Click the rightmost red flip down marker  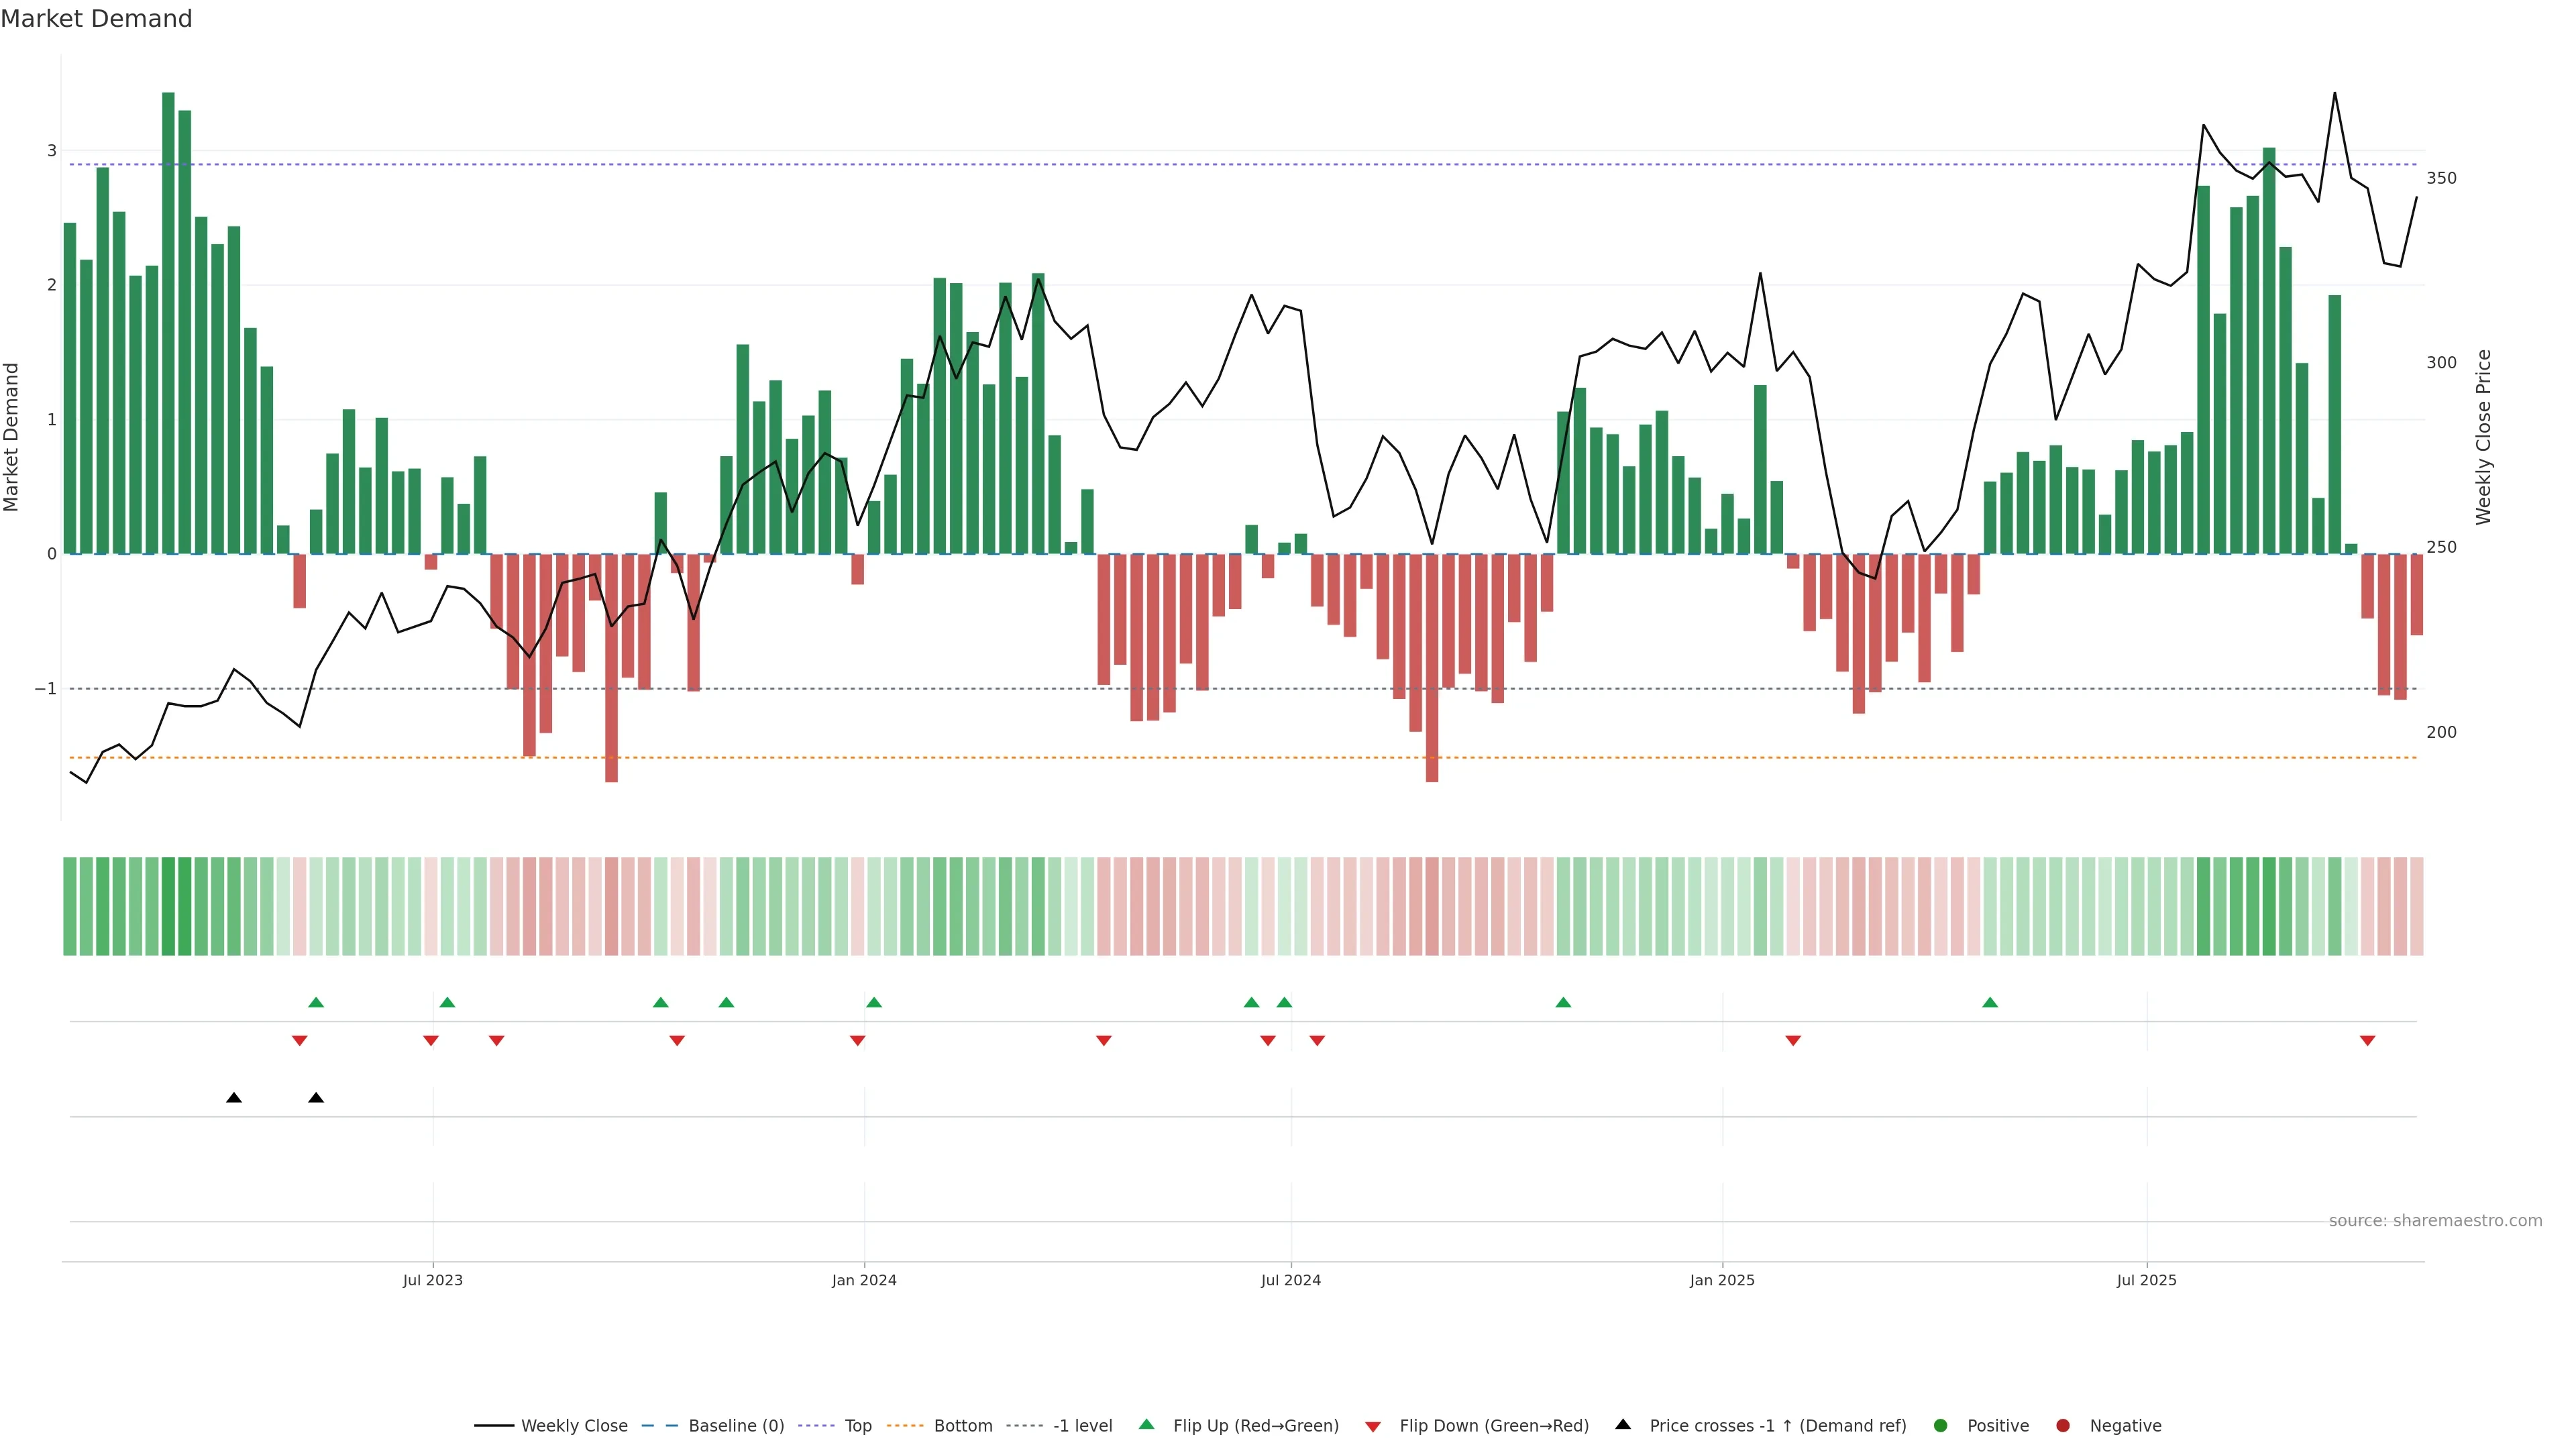(x=2367, y=1041)
